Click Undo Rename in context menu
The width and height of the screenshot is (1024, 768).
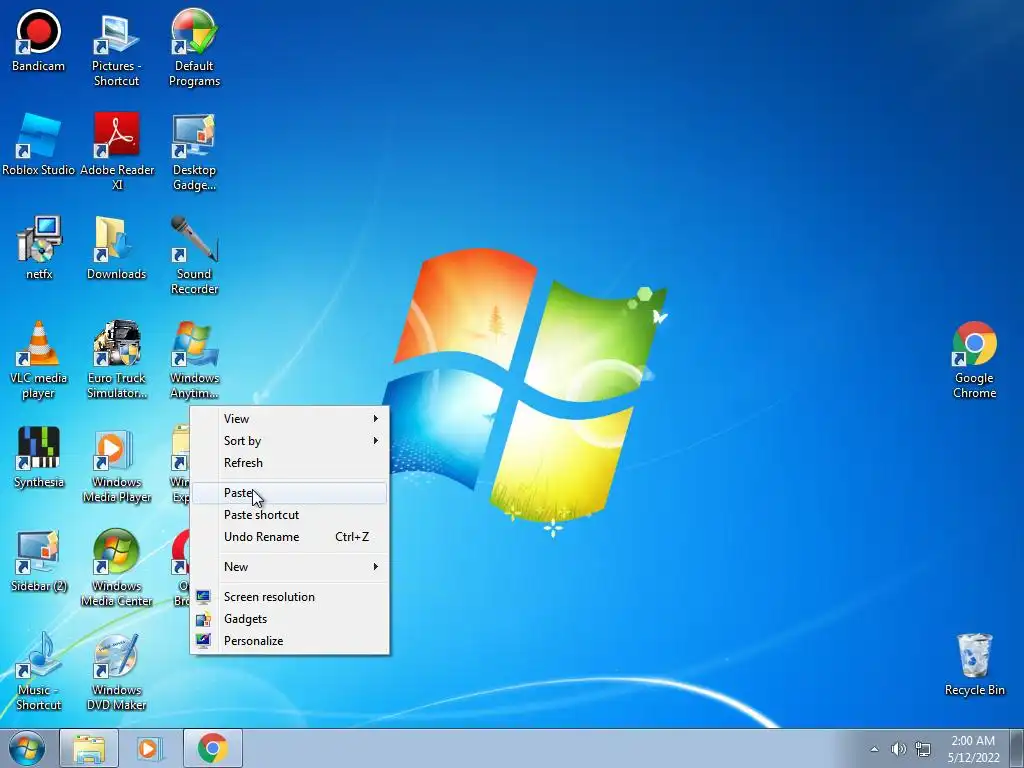(289, 537)
